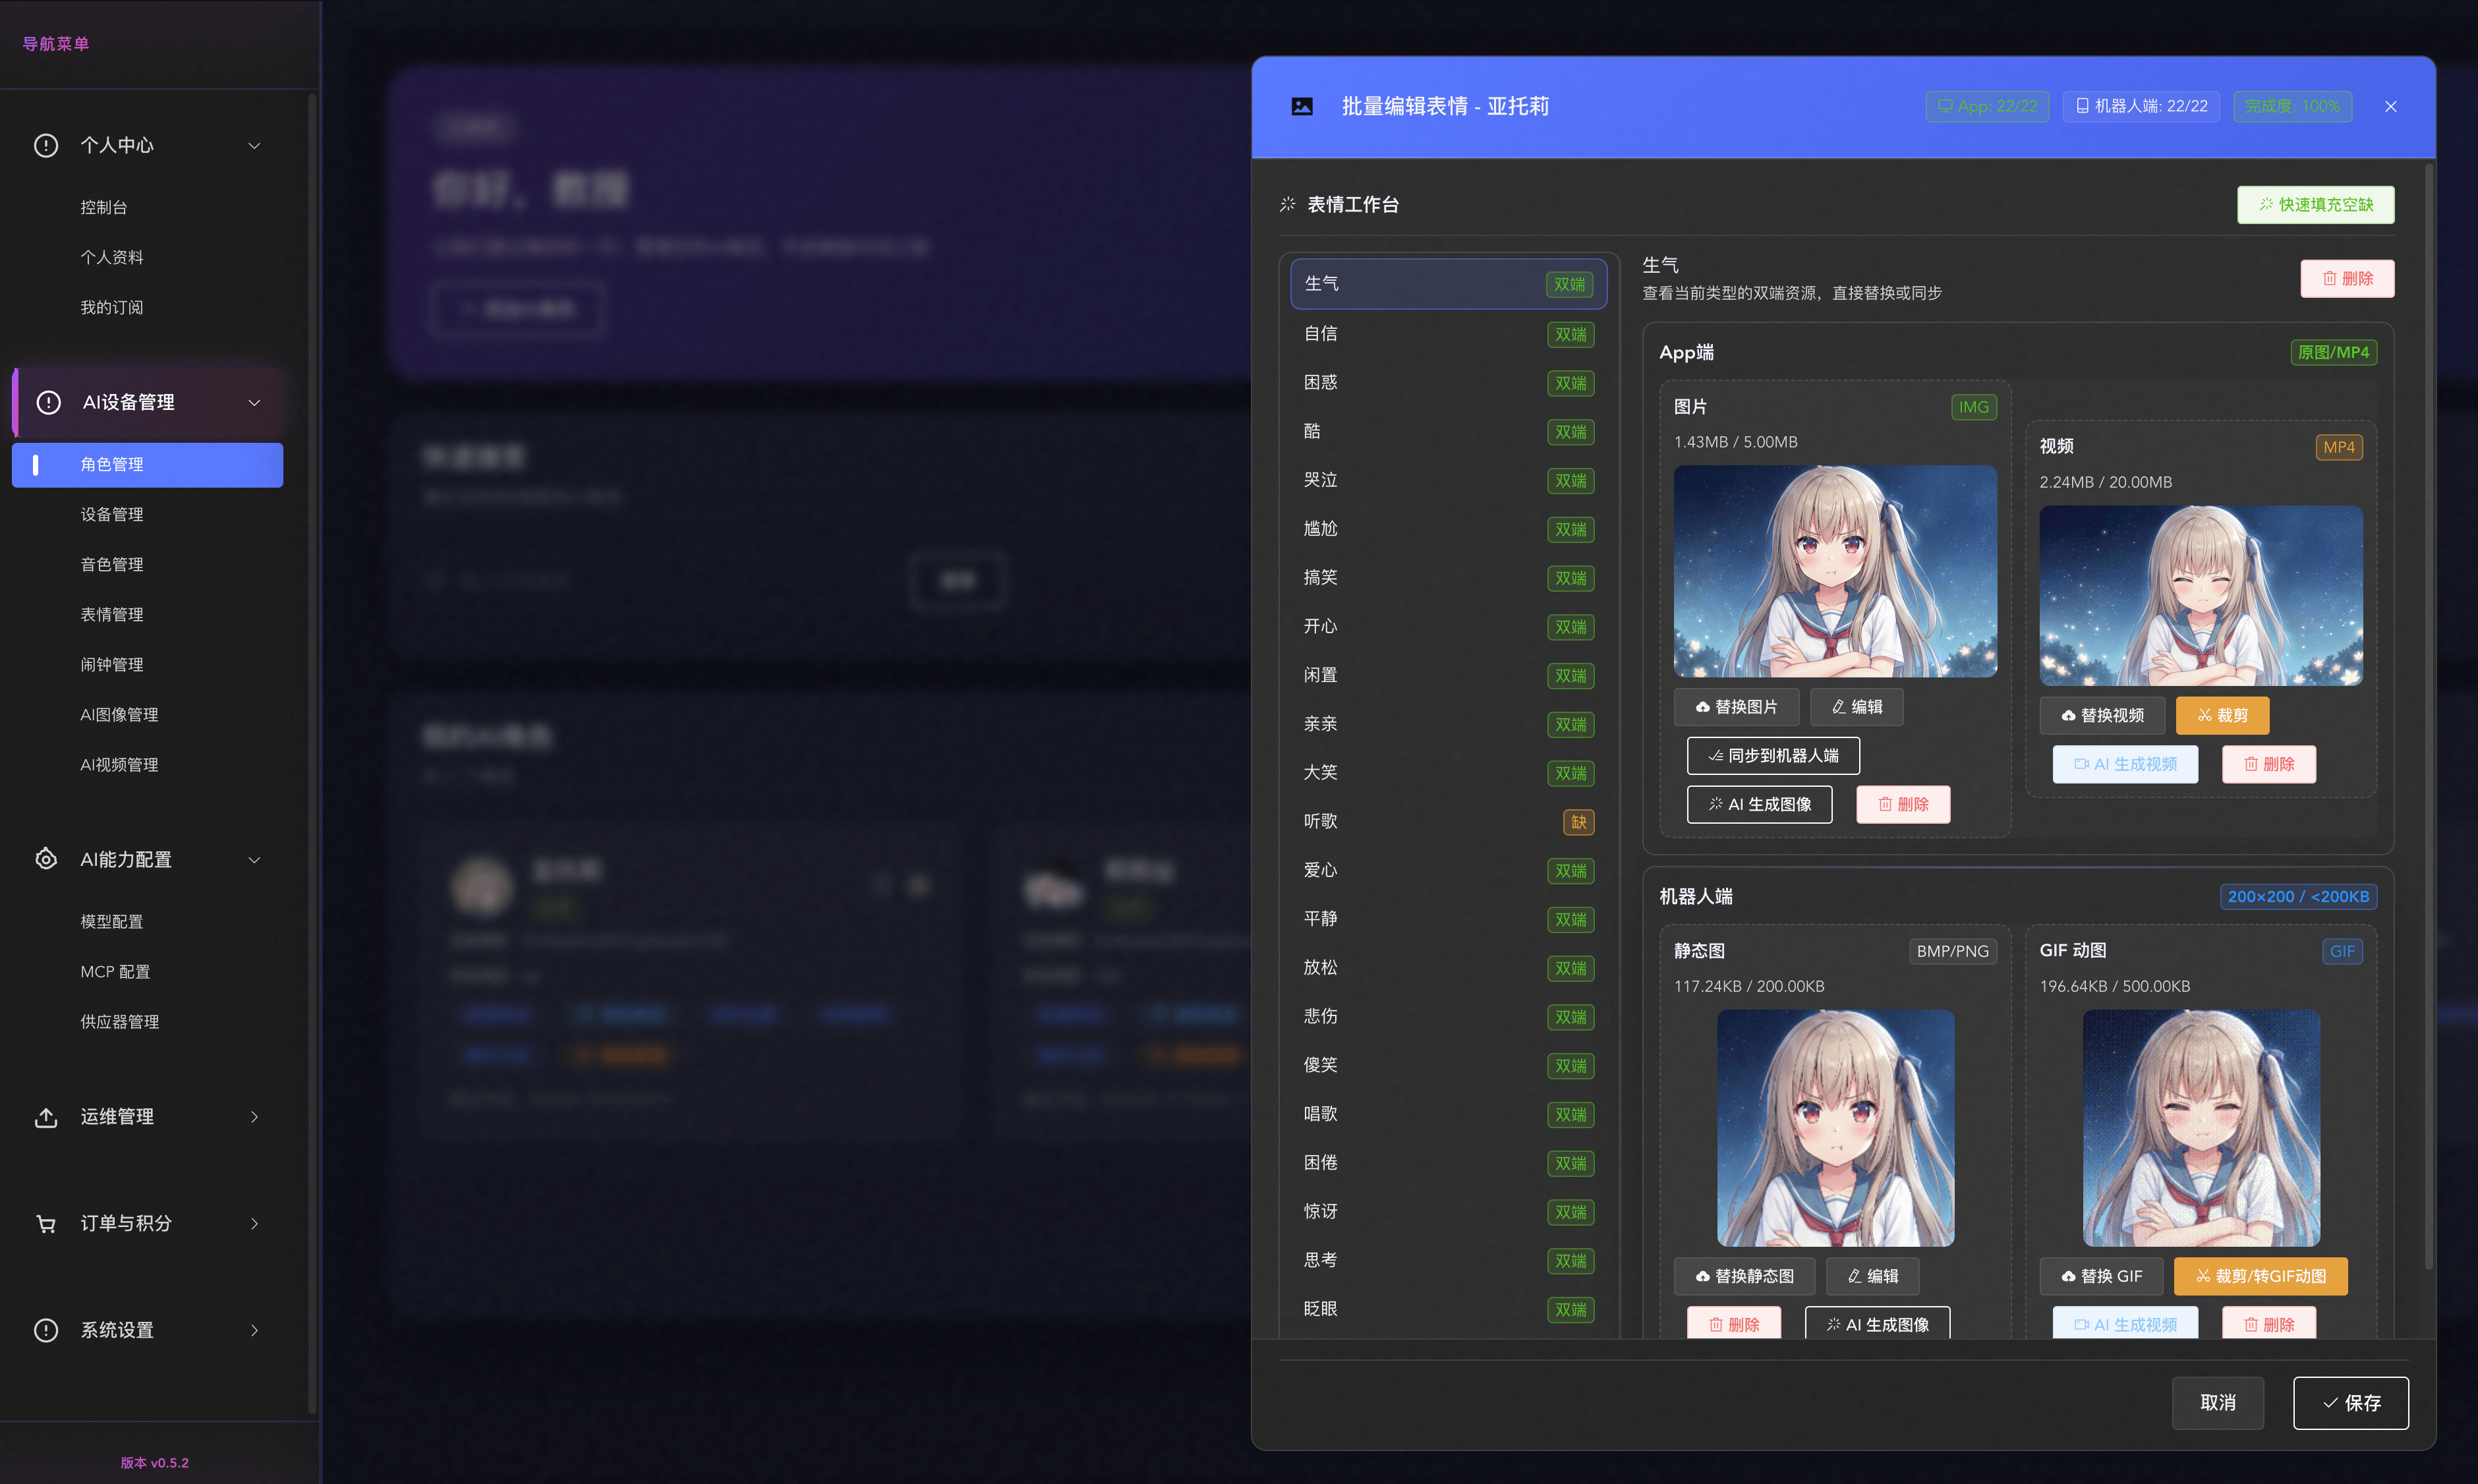
Task: Select 表情管理 in the sidebar menu
Action: (x=112, y=614)
